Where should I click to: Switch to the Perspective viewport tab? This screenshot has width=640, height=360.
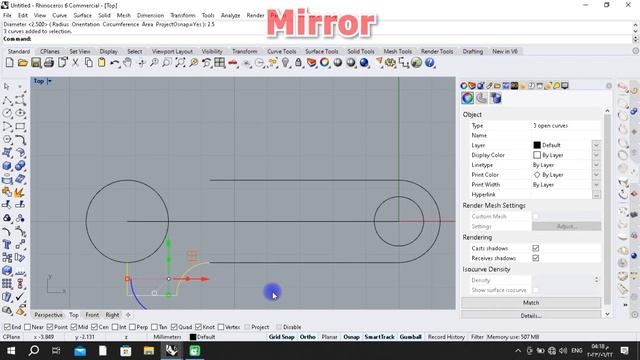tap(49, 315)
